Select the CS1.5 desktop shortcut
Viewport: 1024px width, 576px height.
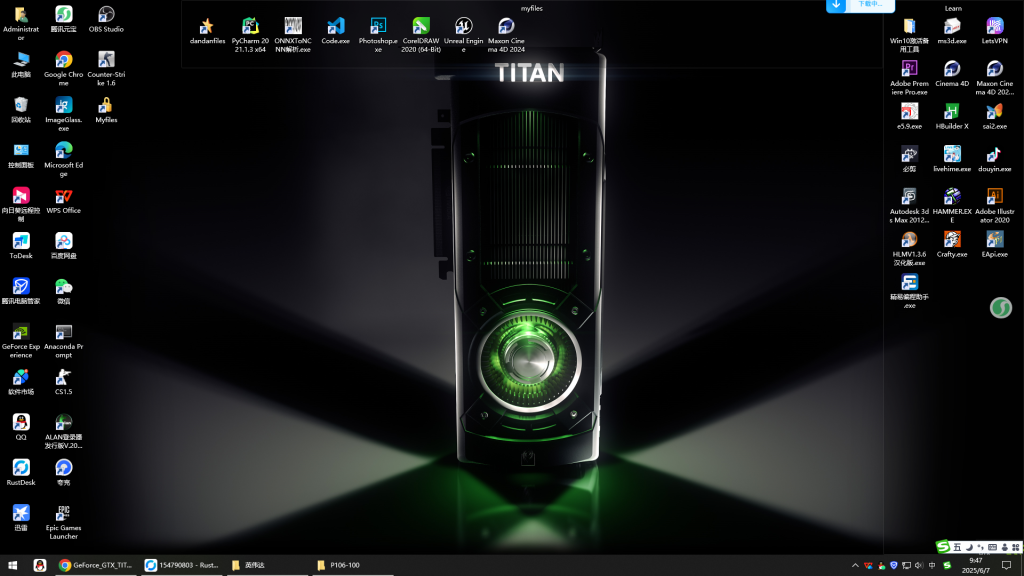pyautogui.click(x=63, y=381)
